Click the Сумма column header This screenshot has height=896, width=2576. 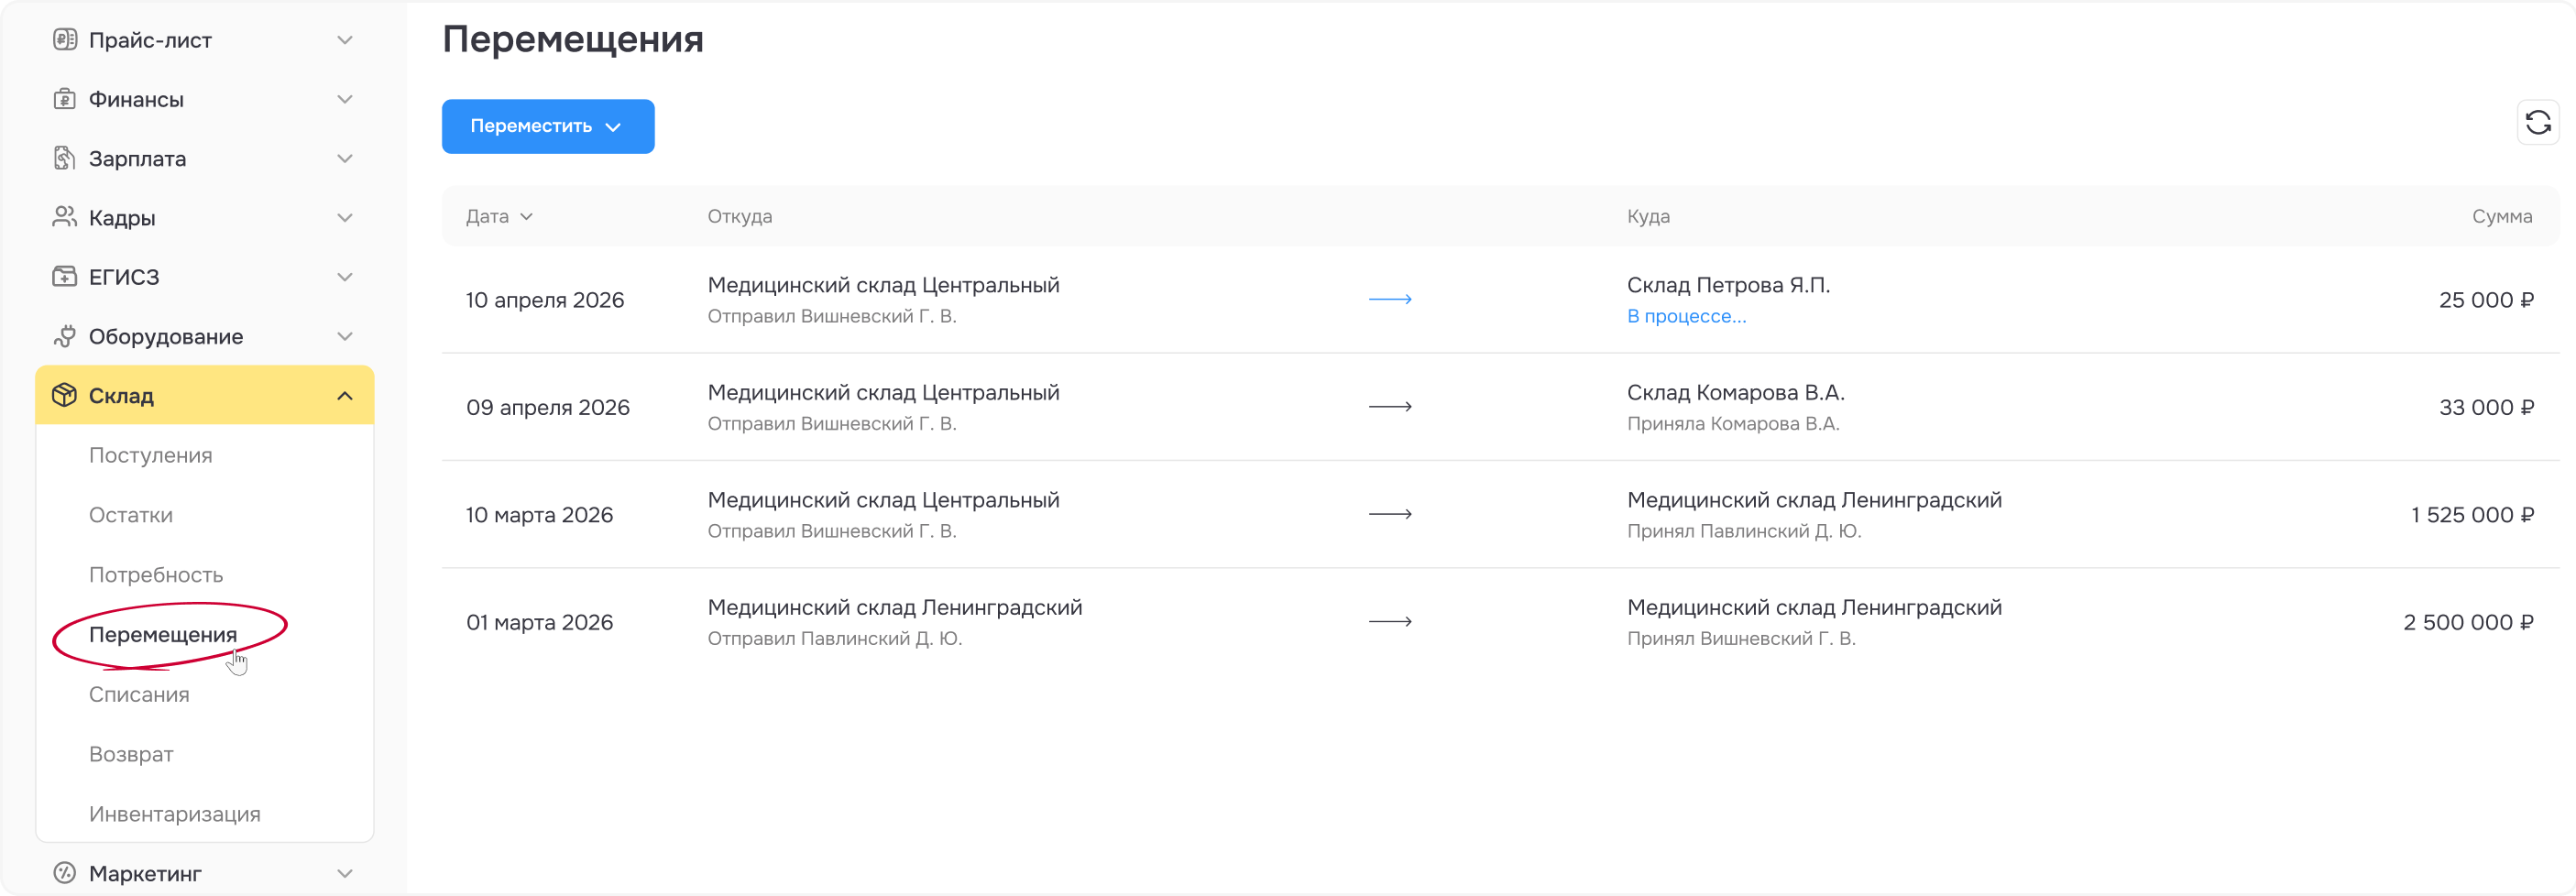point(2502,216)
